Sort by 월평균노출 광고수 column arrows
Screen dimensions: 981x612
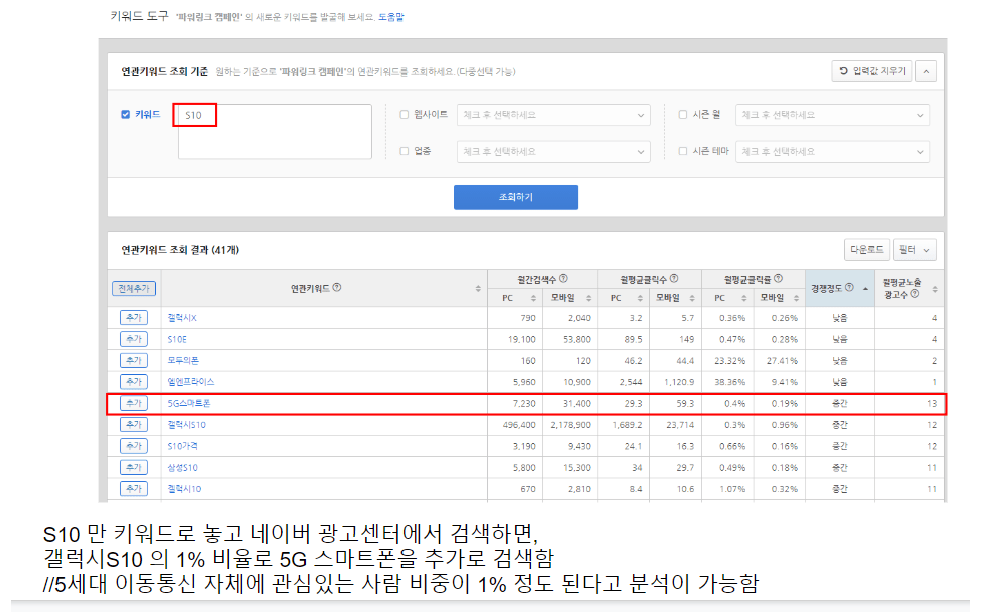click(x=935, y=289)
